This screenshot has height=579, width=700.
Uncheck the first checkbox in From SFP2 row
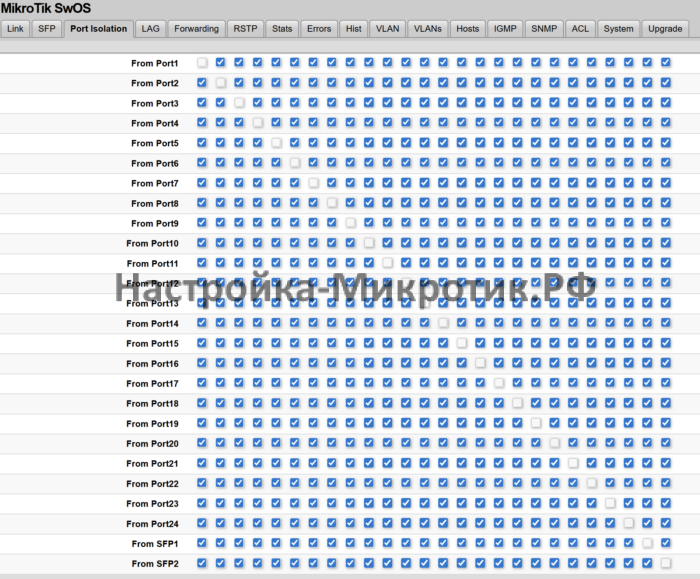(x=203, y=563)
